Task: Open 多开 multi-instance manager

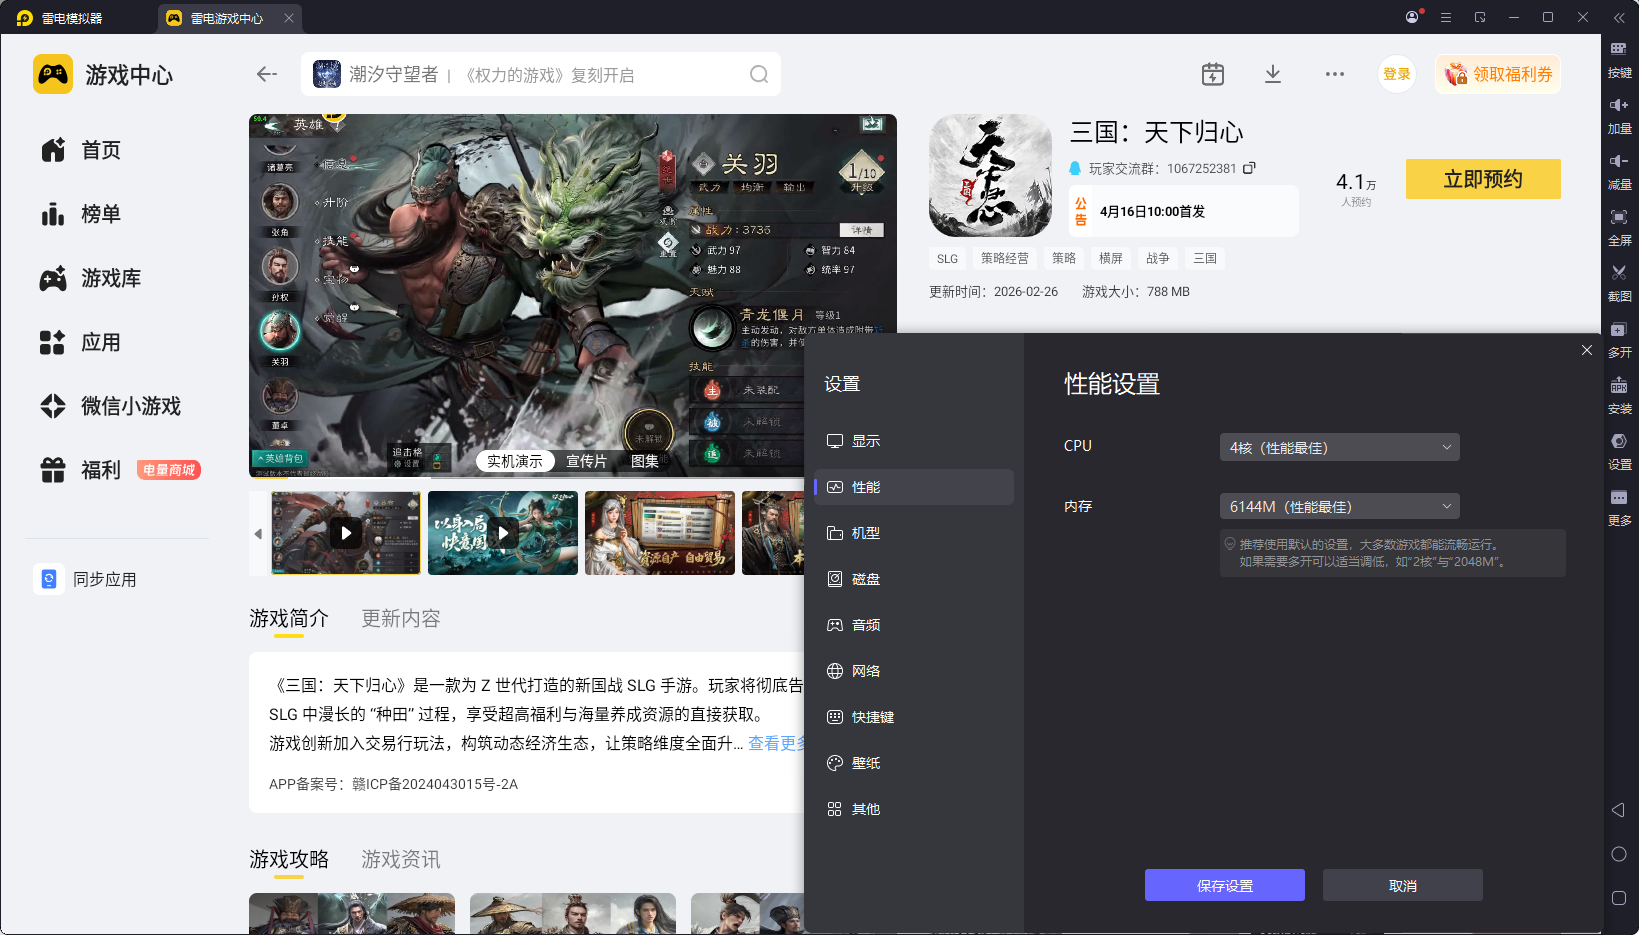Action: point(1619,340)
